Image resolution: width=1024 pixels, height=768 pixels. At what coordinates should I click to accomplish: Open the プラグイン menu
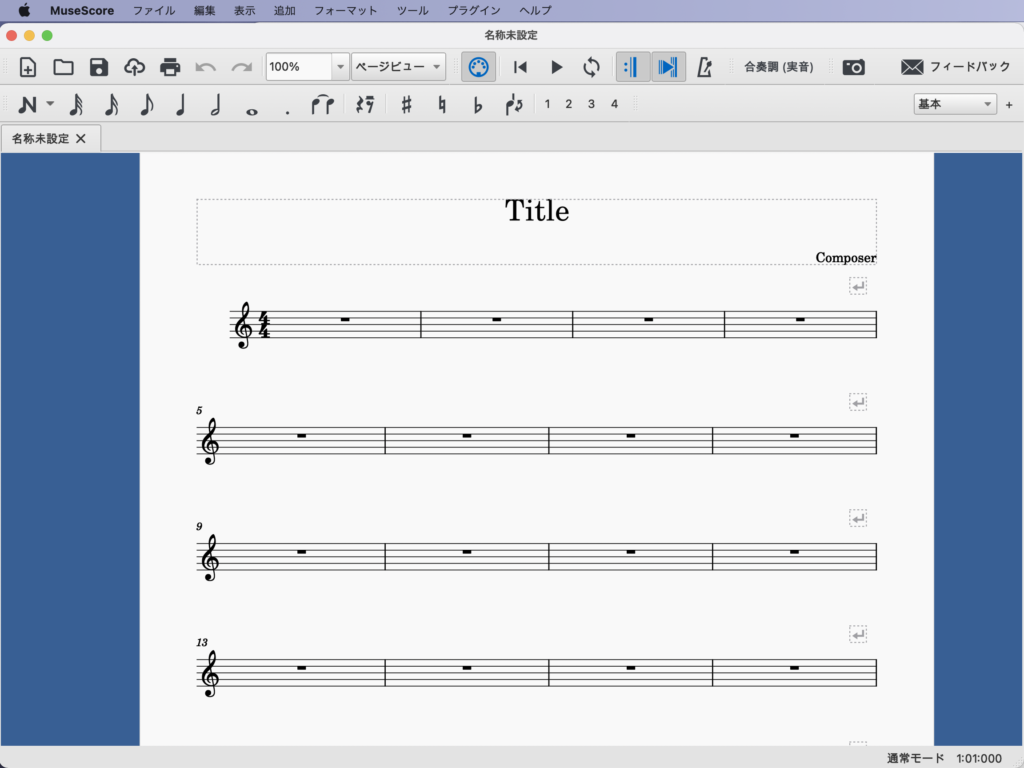pyautogui.click(x=474, y=10)
